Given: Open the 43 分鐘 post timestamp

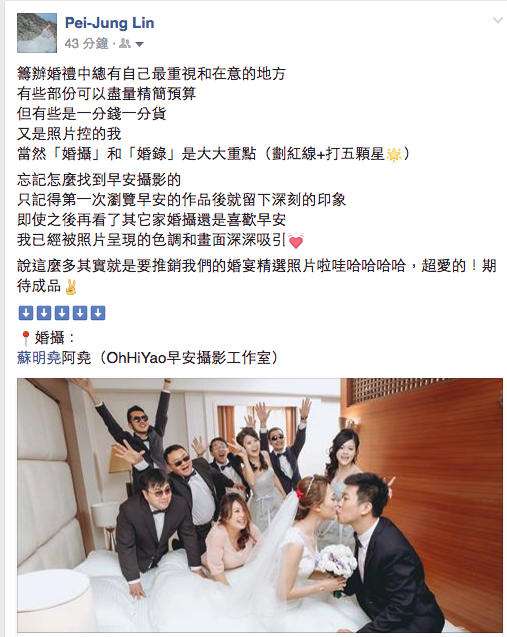Looking at the screenshot, I should (87, 43).
